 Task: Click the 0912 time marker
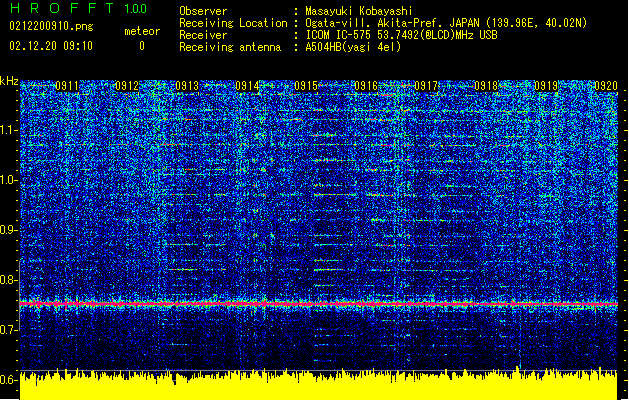127,86
